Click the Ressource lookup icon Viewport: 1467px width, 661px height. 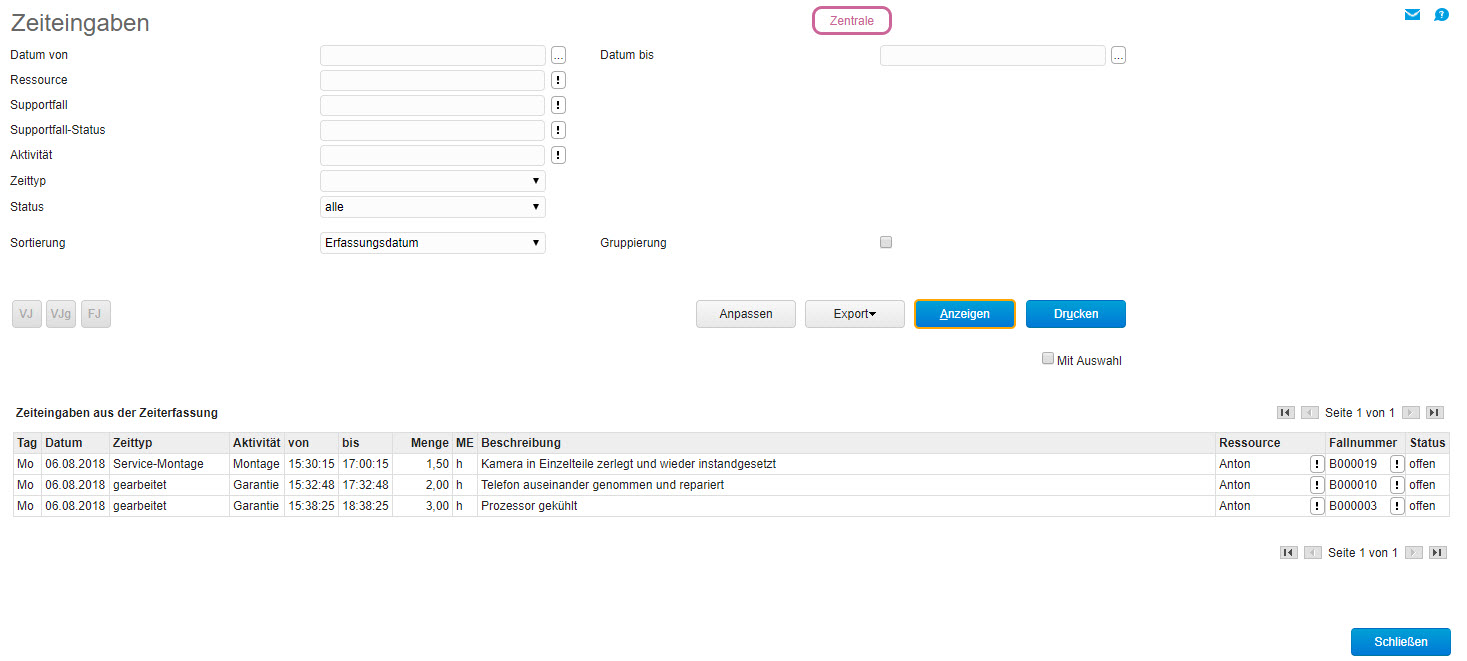click(x=559, y=81)
